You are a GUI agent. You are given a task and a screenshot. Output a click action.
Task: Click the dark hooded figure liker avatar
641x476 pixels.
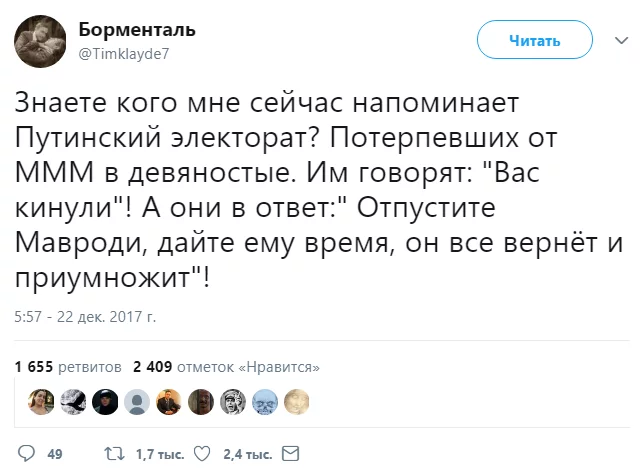click(x=104, y=402)
